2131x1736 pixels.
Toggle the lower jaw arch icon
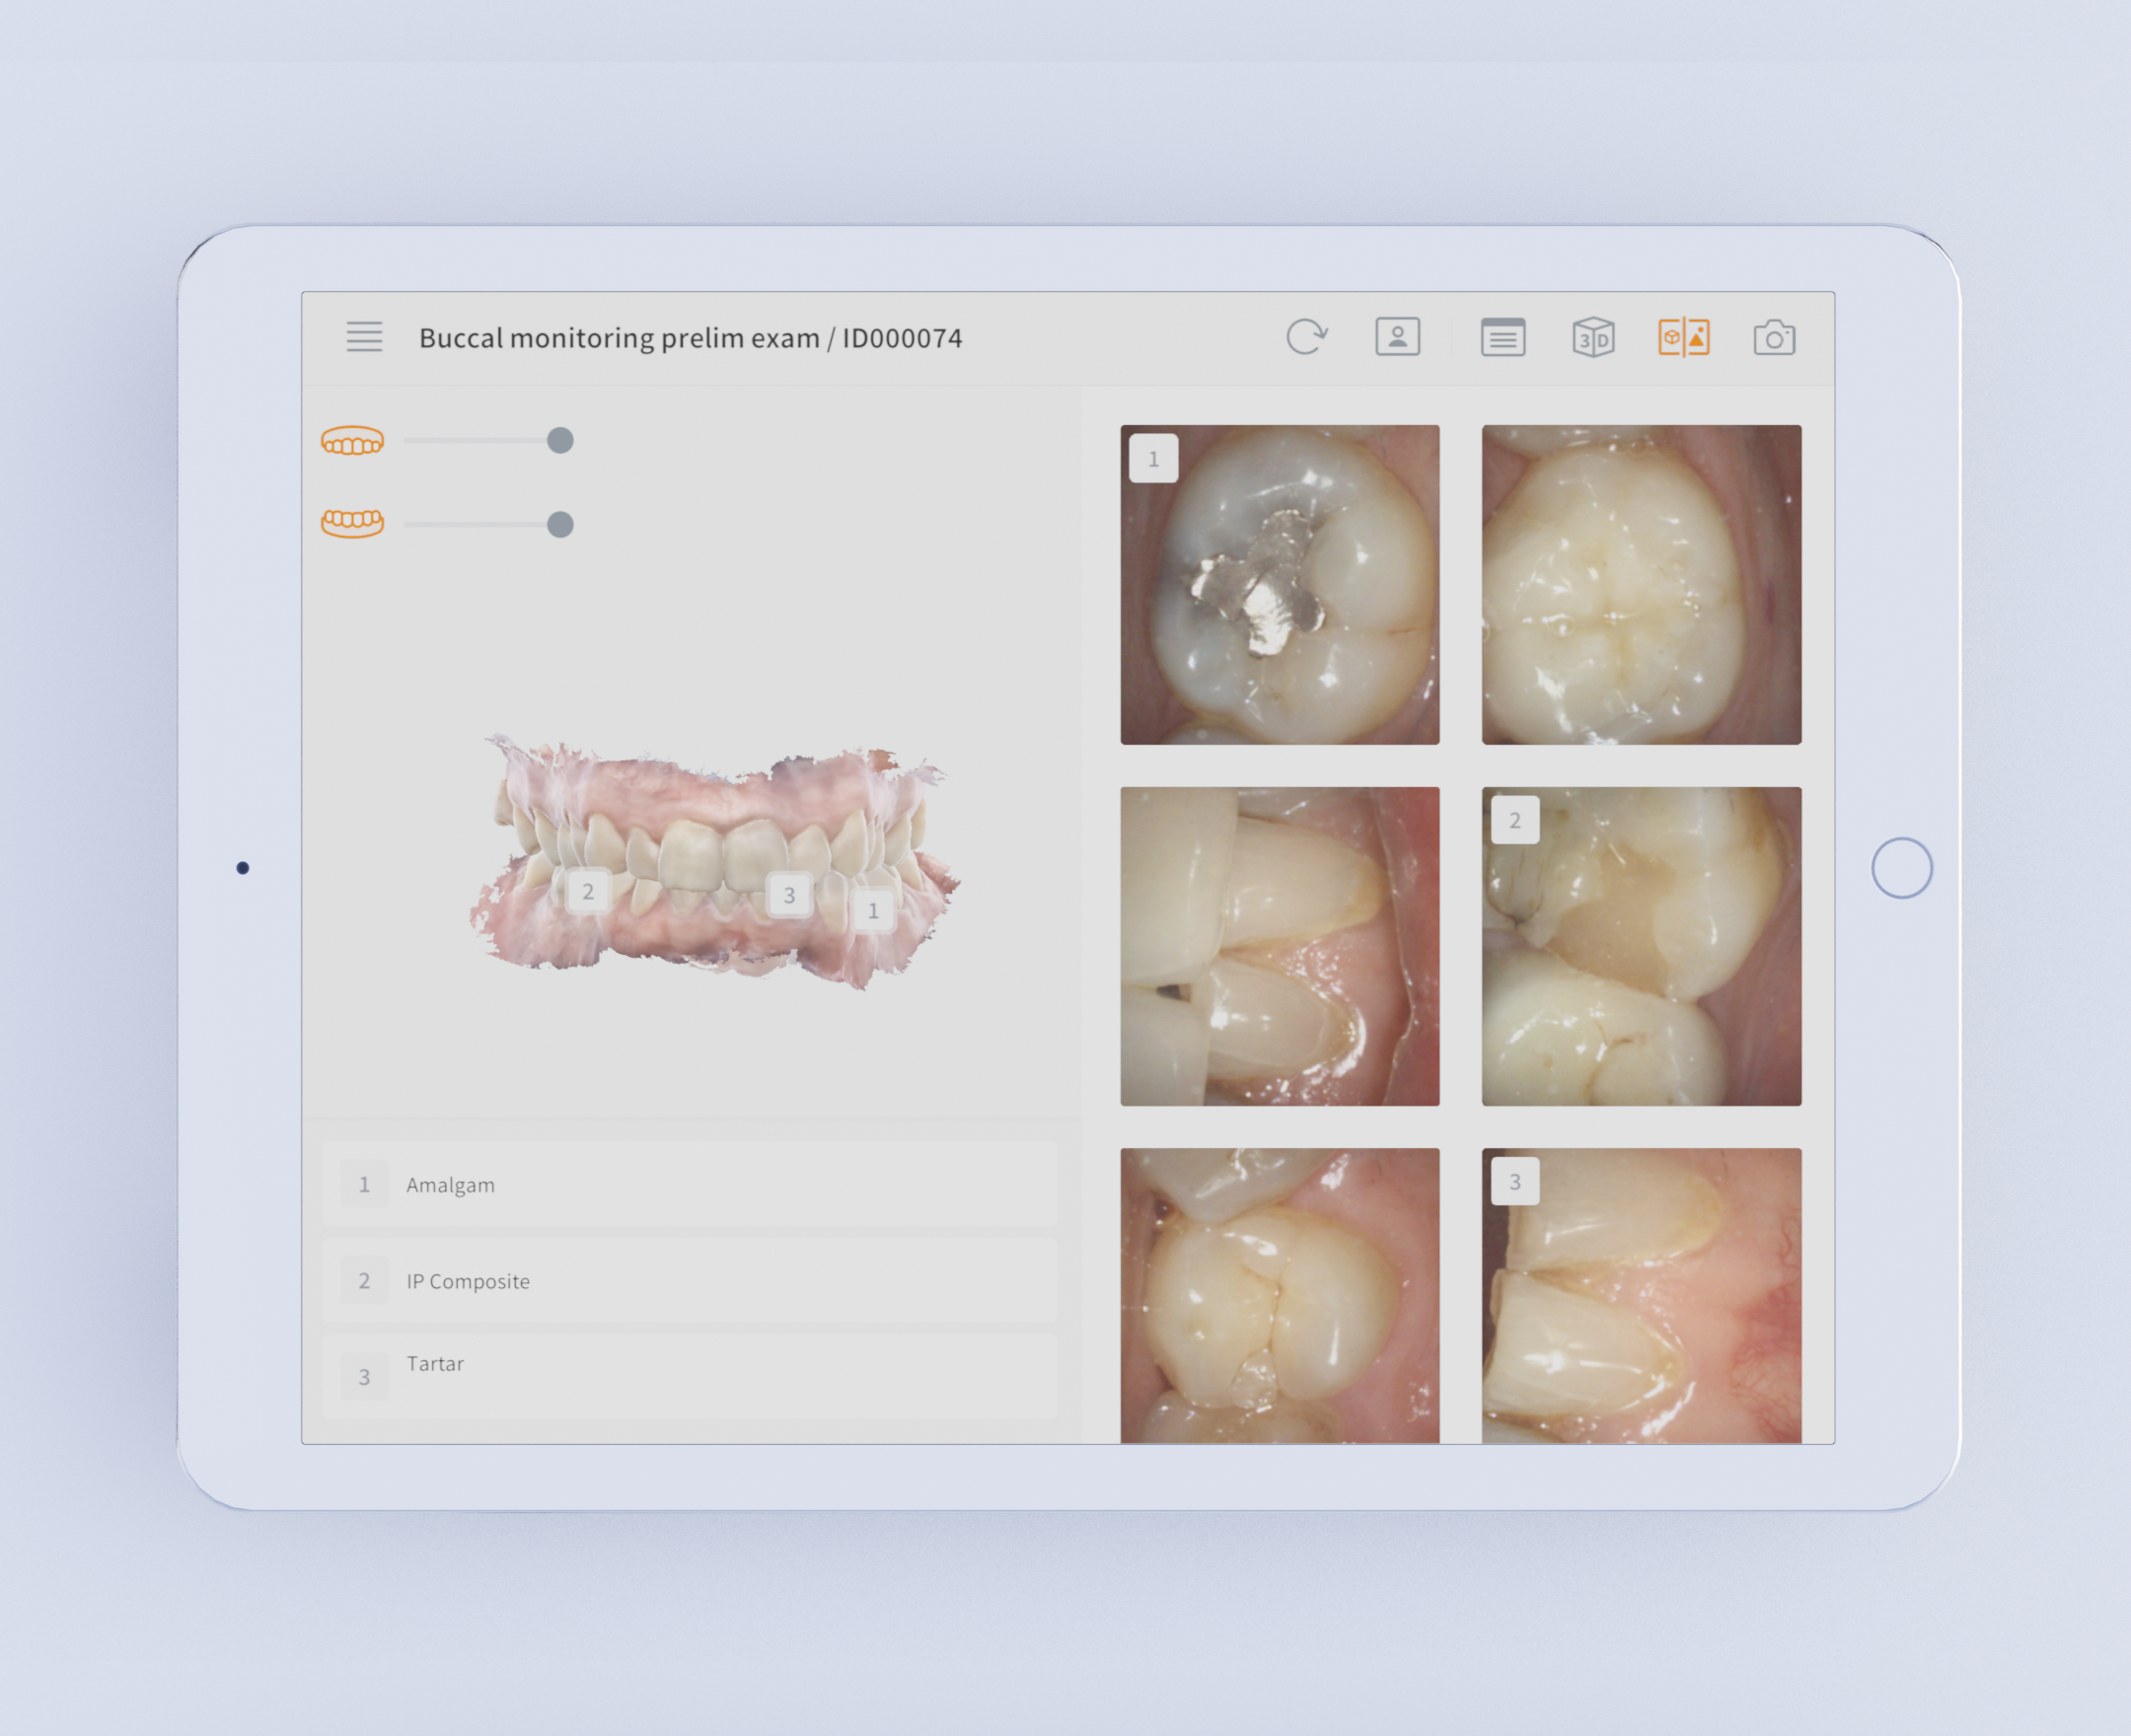pos(352,523)
